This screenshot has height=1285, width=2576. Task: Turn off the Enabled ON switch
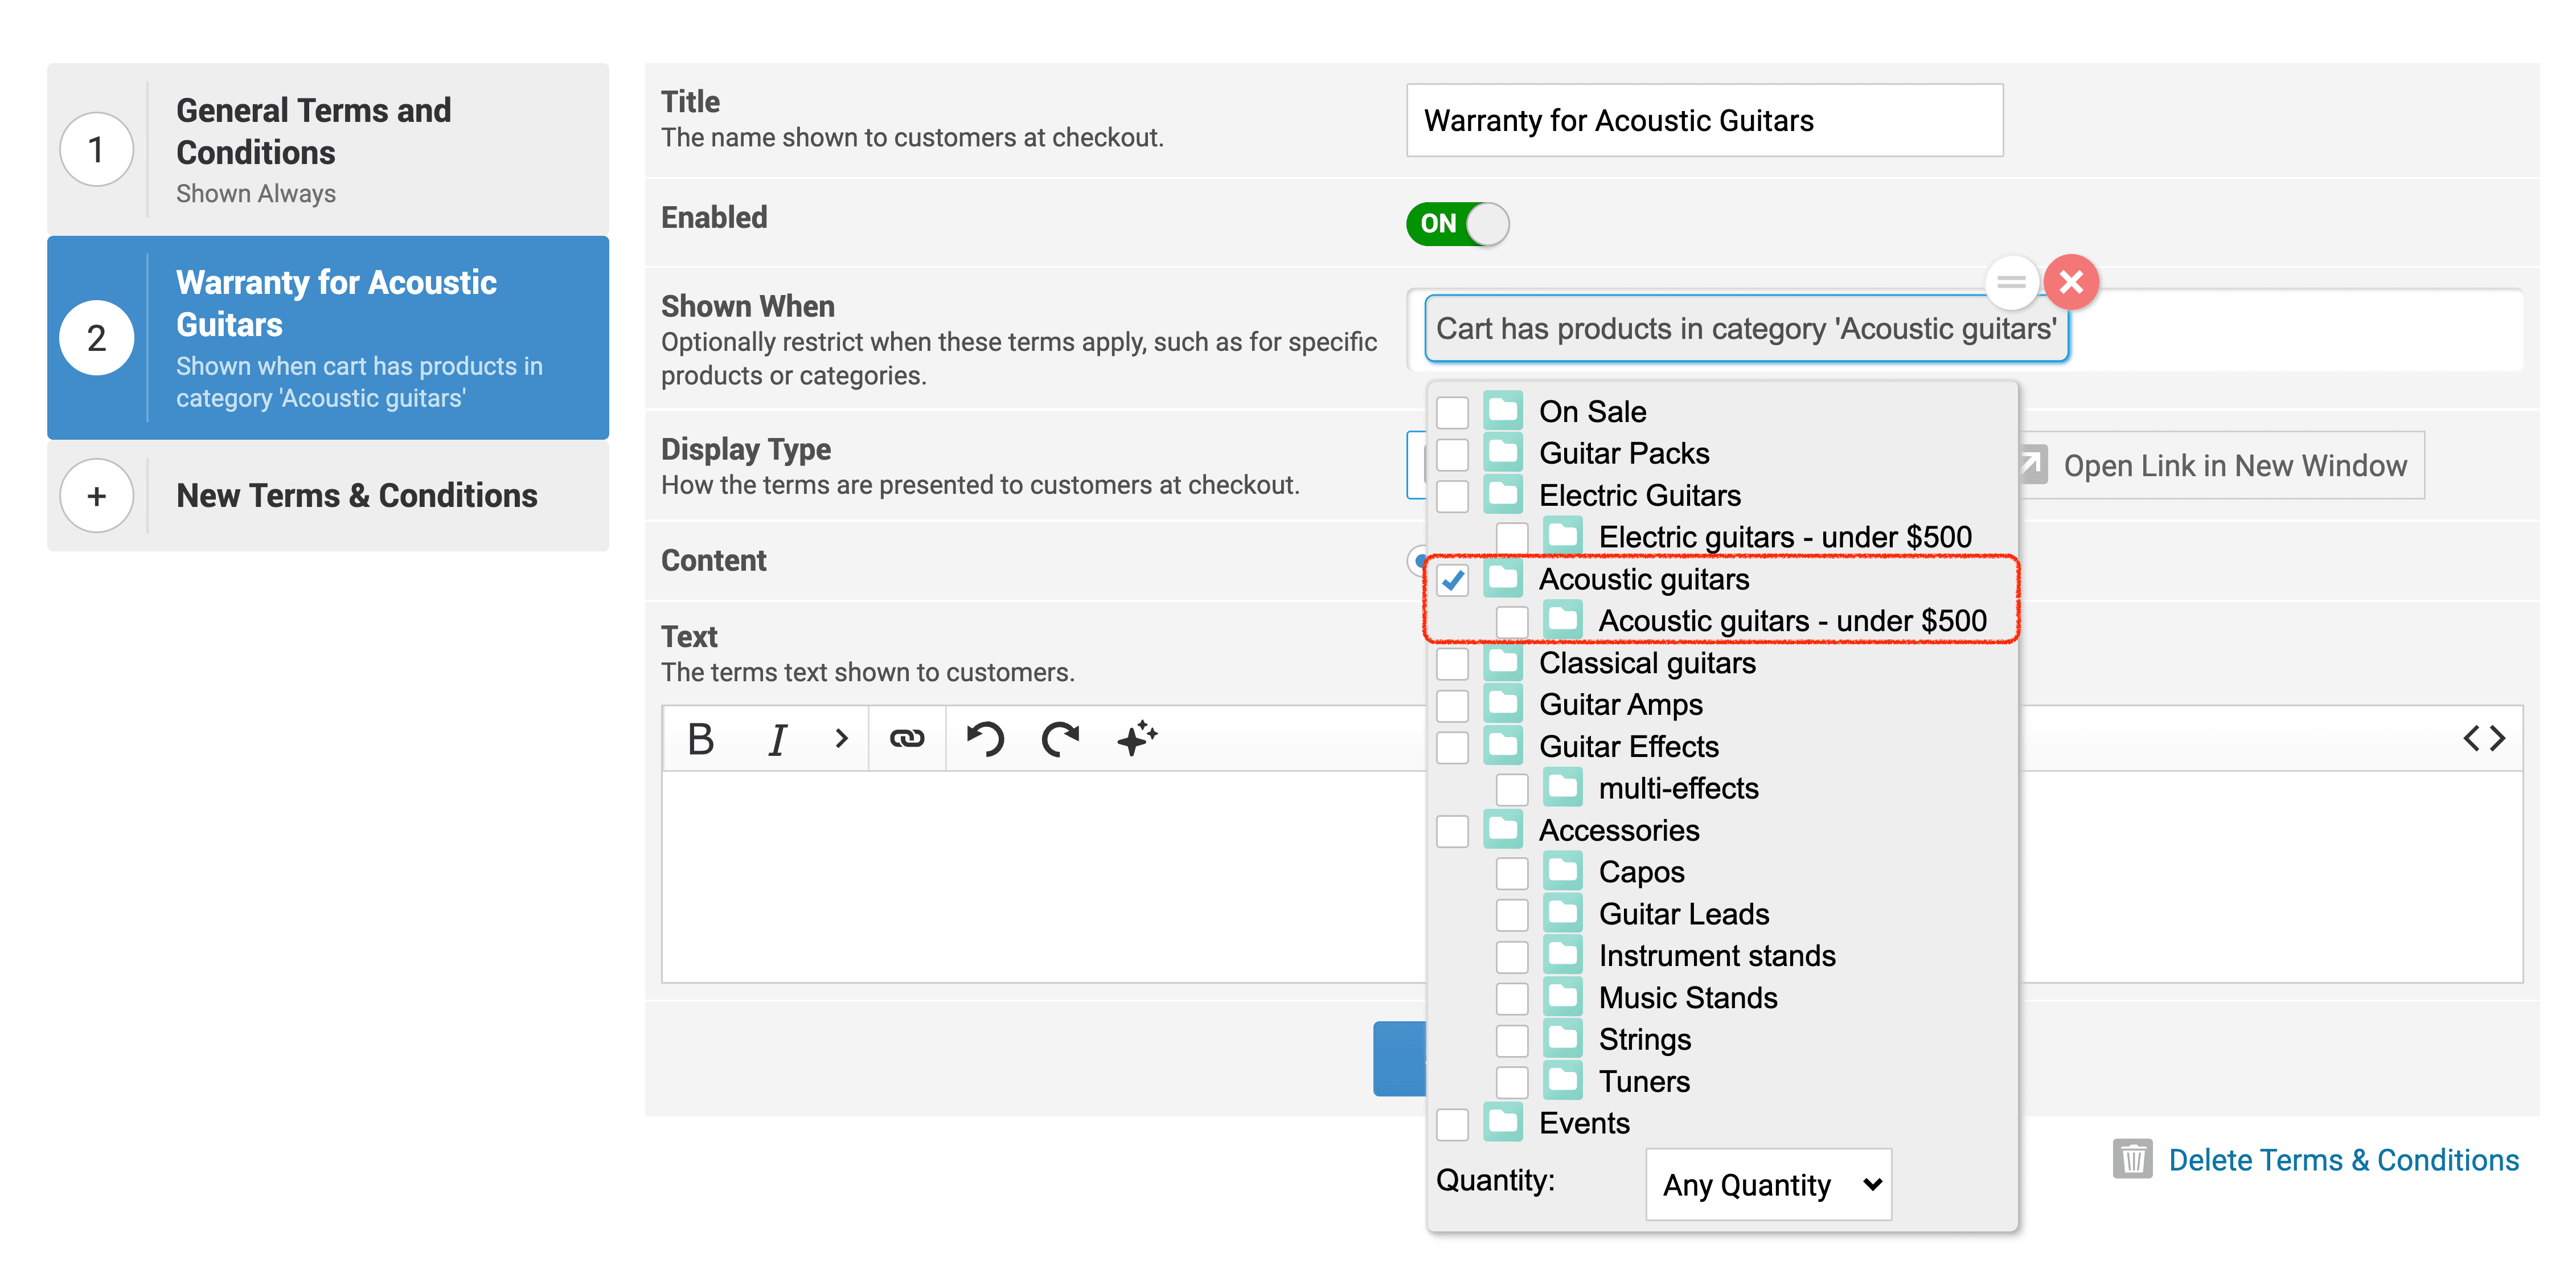[x=1457, y=223]
